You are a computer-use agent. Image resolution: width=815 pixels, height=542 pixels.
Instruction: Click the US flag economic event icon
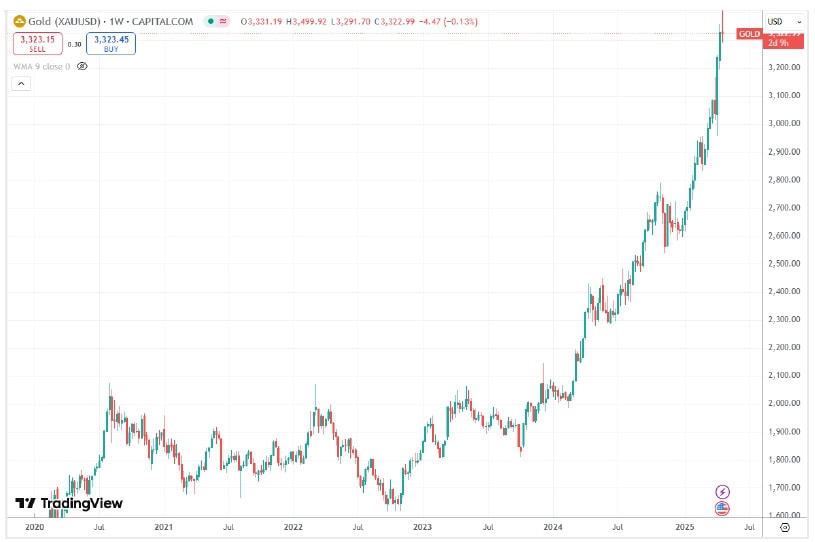tap(724, 508)
